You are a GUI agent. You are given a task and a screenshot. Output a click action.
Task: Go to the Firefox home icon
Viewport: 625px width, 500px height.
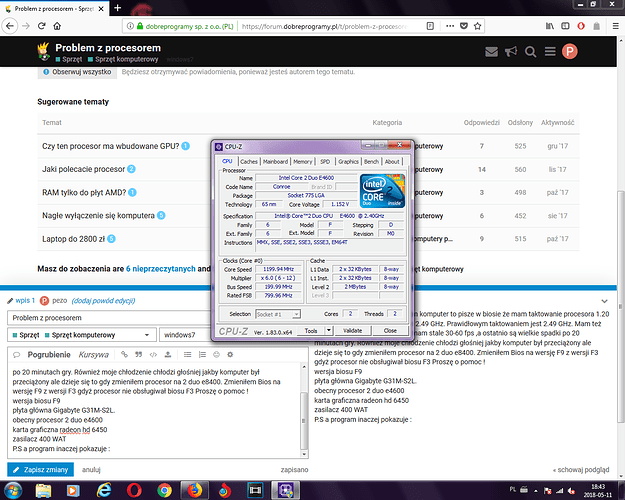pyautogui.click(x=57, y=26)
